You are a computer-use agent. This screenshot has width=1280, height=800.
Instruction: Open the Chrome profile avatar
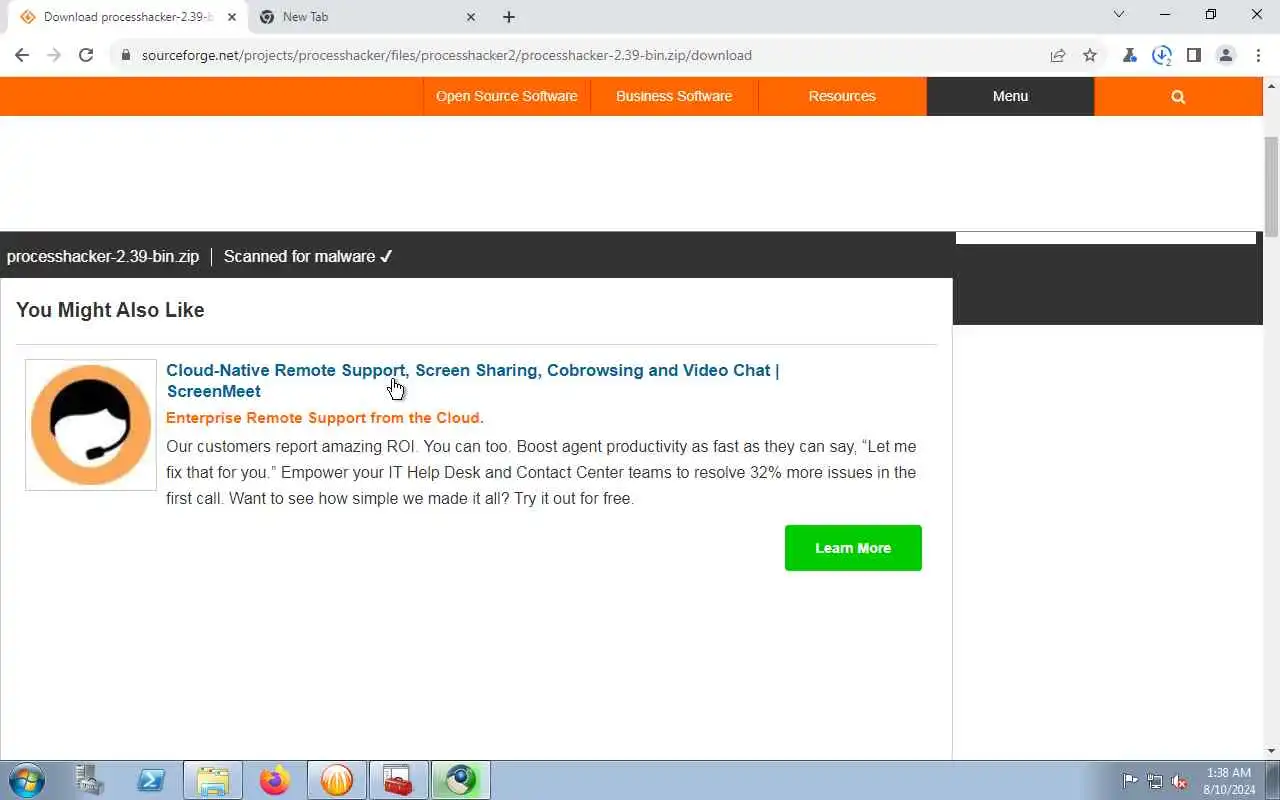coord(1226,55)
